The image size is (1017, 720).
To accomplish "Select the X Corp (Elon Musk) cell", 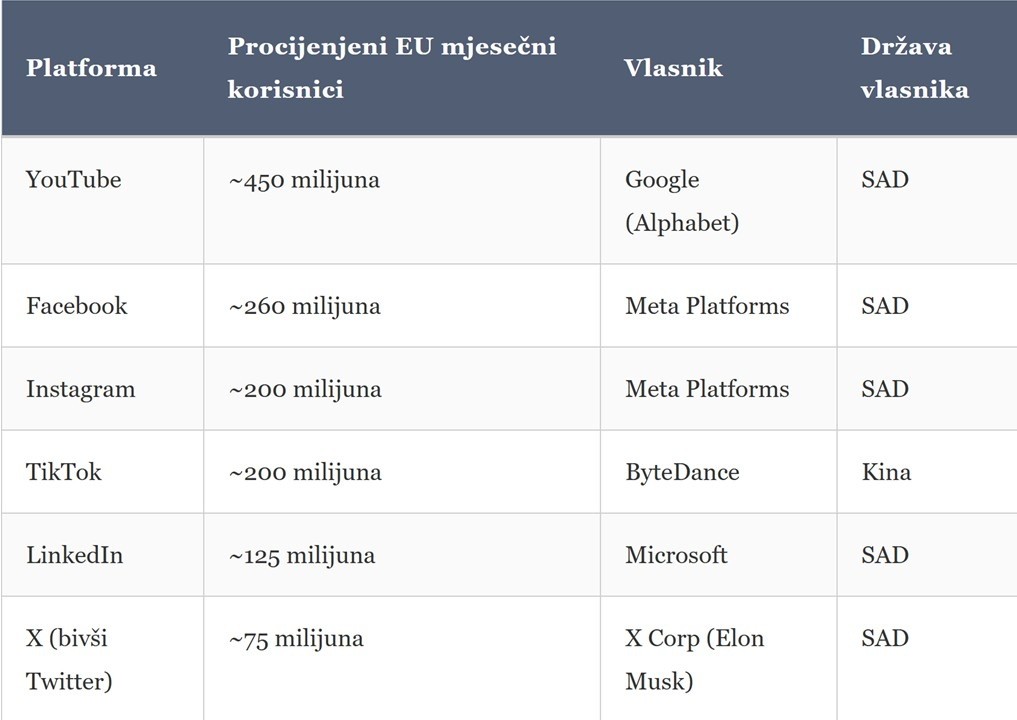I will coord(694,659).
